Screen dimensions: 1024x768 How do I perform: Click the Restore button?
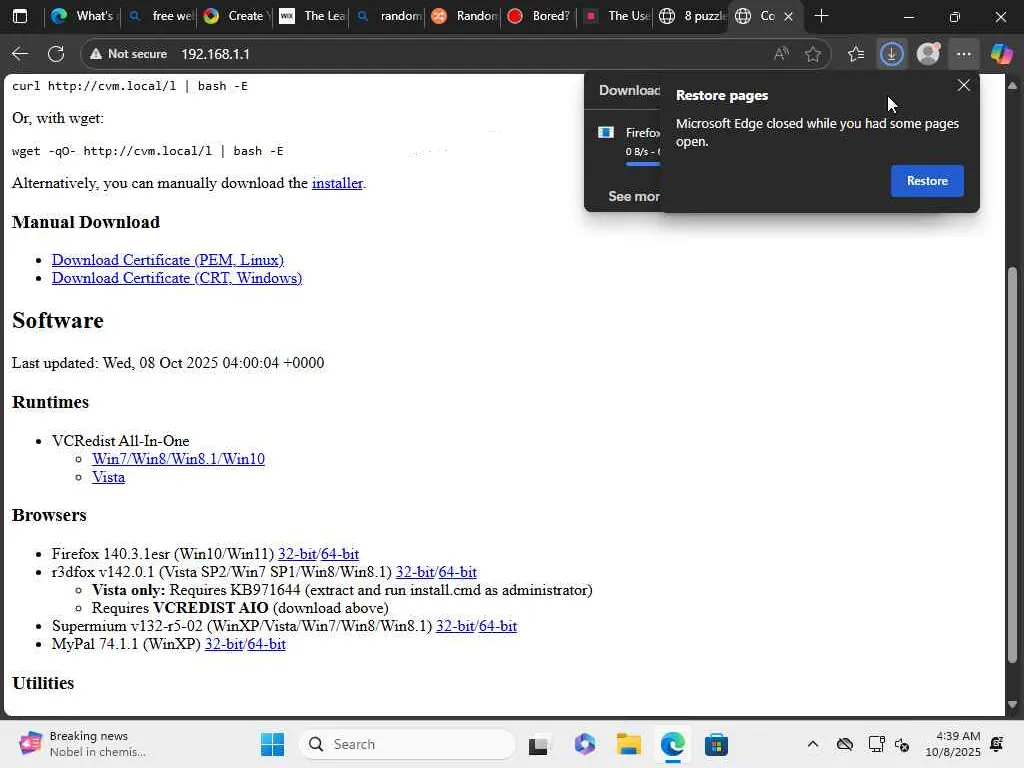[x=927, y=181]
